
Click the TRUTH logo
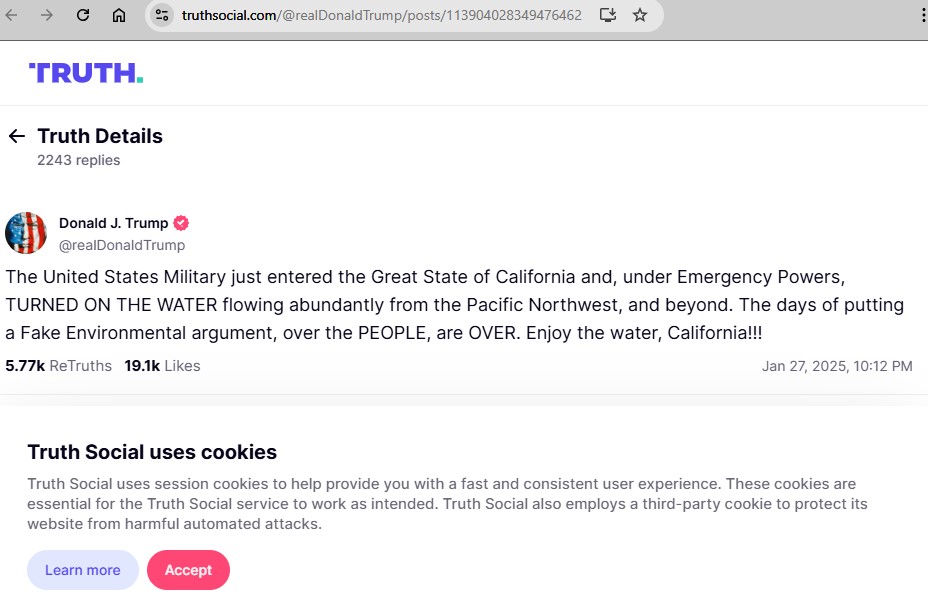pos(86,72)
